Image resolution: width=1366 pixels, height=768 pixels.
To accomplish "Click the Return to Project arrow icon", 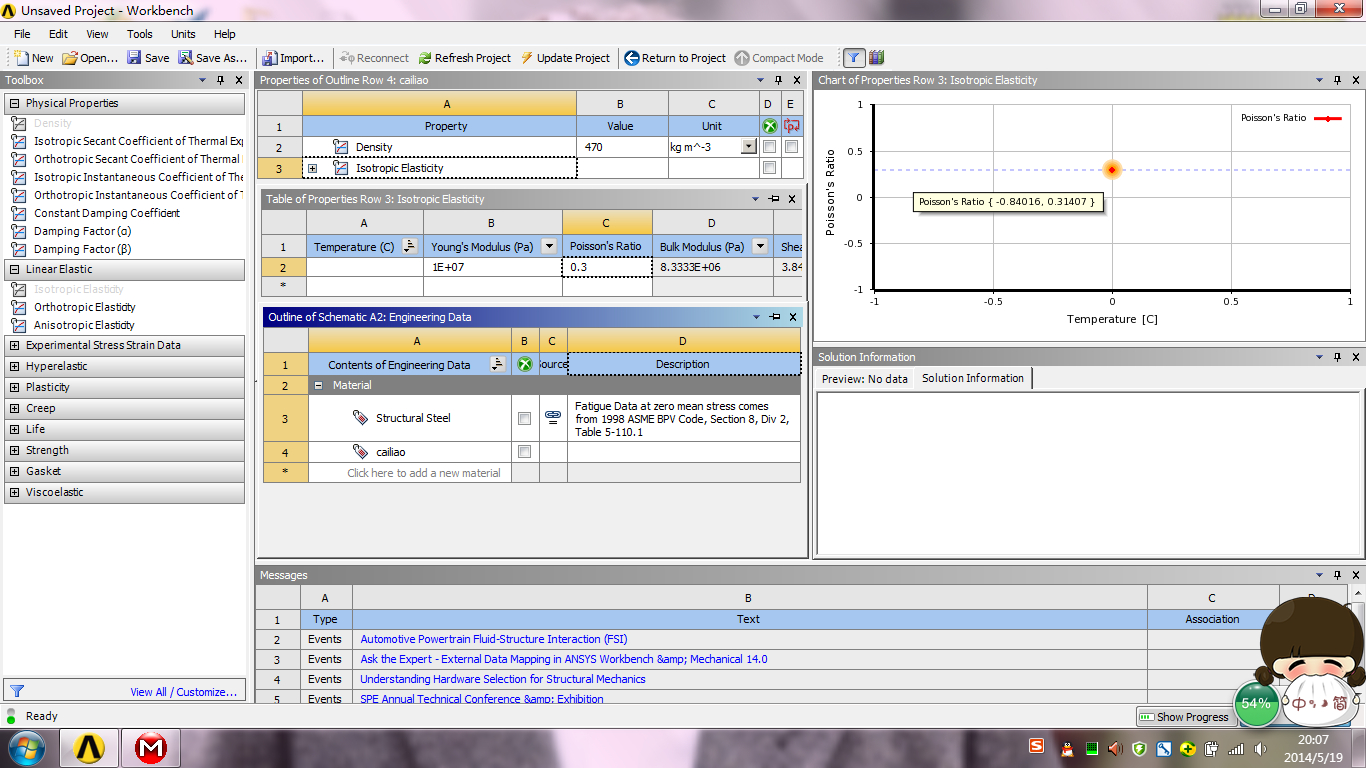I will (x=631, y=58).
